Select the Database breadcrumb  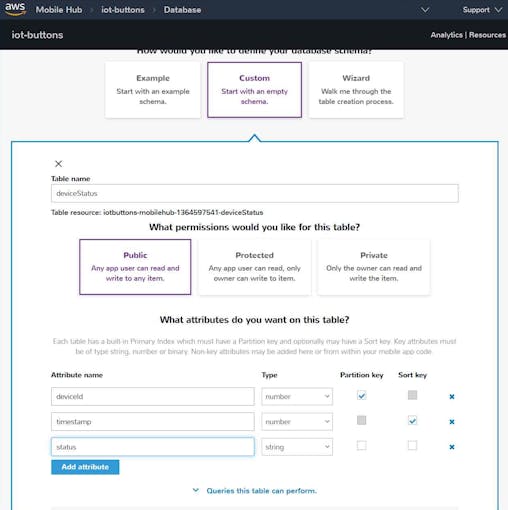point(182,10)
